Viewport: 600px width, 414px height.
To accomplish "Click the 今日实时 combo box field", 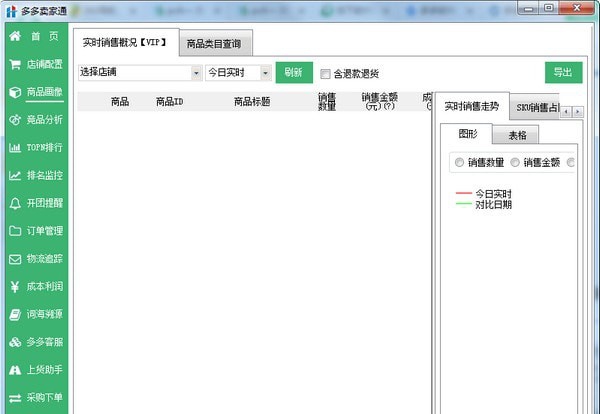I will [x=238, y=73].
